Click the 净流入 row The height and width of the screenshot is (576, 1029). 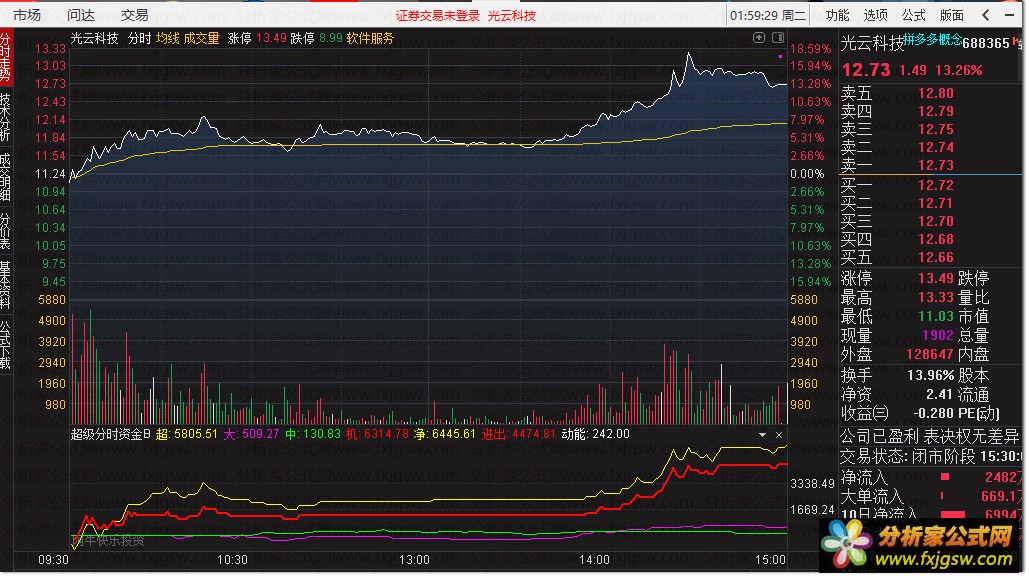[931, 478]
